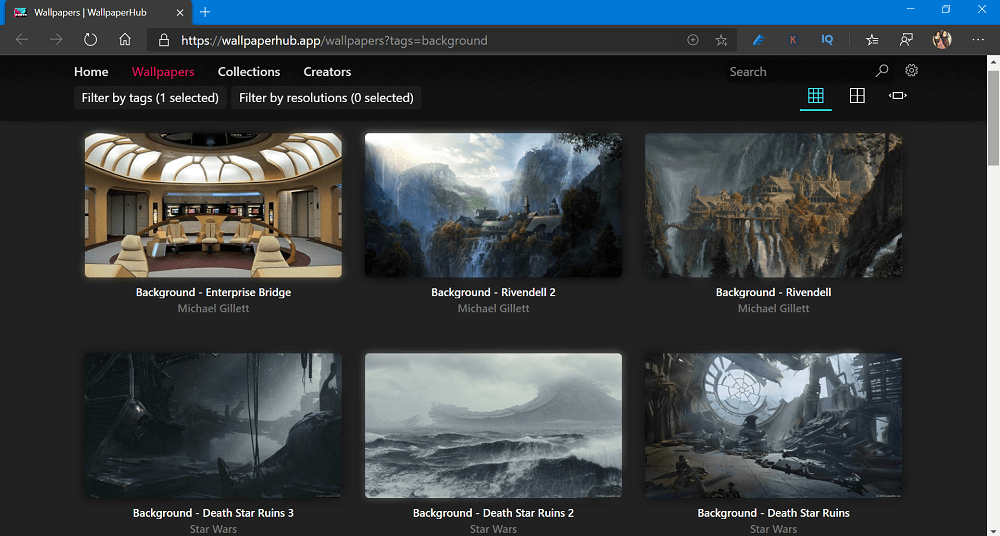Click the site lock icon
1000x536 pixels.
tap(164, 40)
